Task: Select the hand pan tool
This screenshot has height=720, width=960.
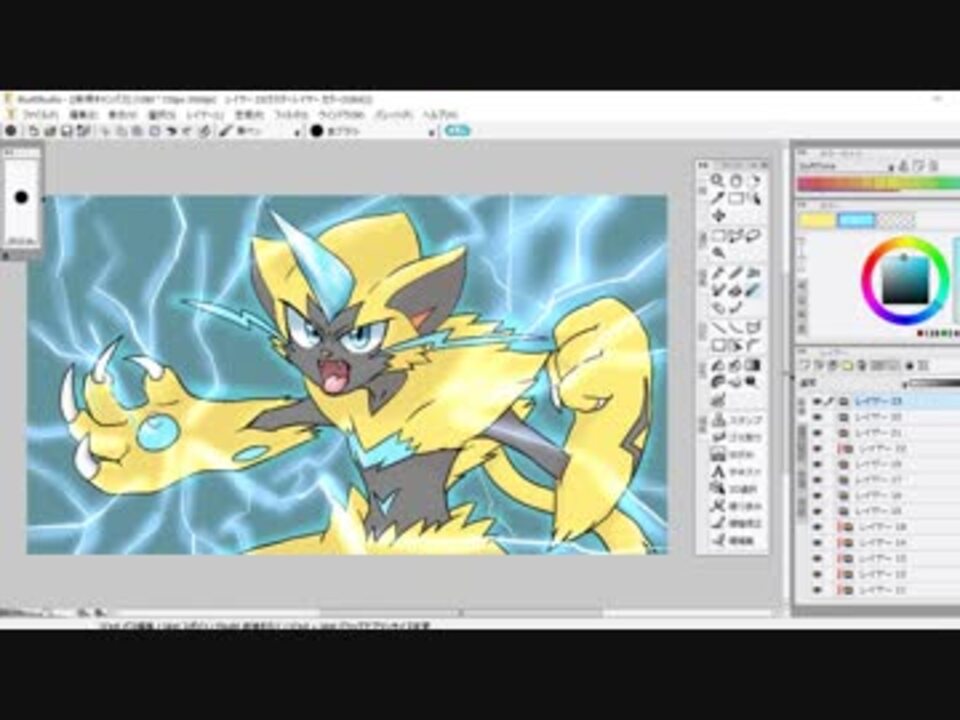Action: click(x=736, y=181)
